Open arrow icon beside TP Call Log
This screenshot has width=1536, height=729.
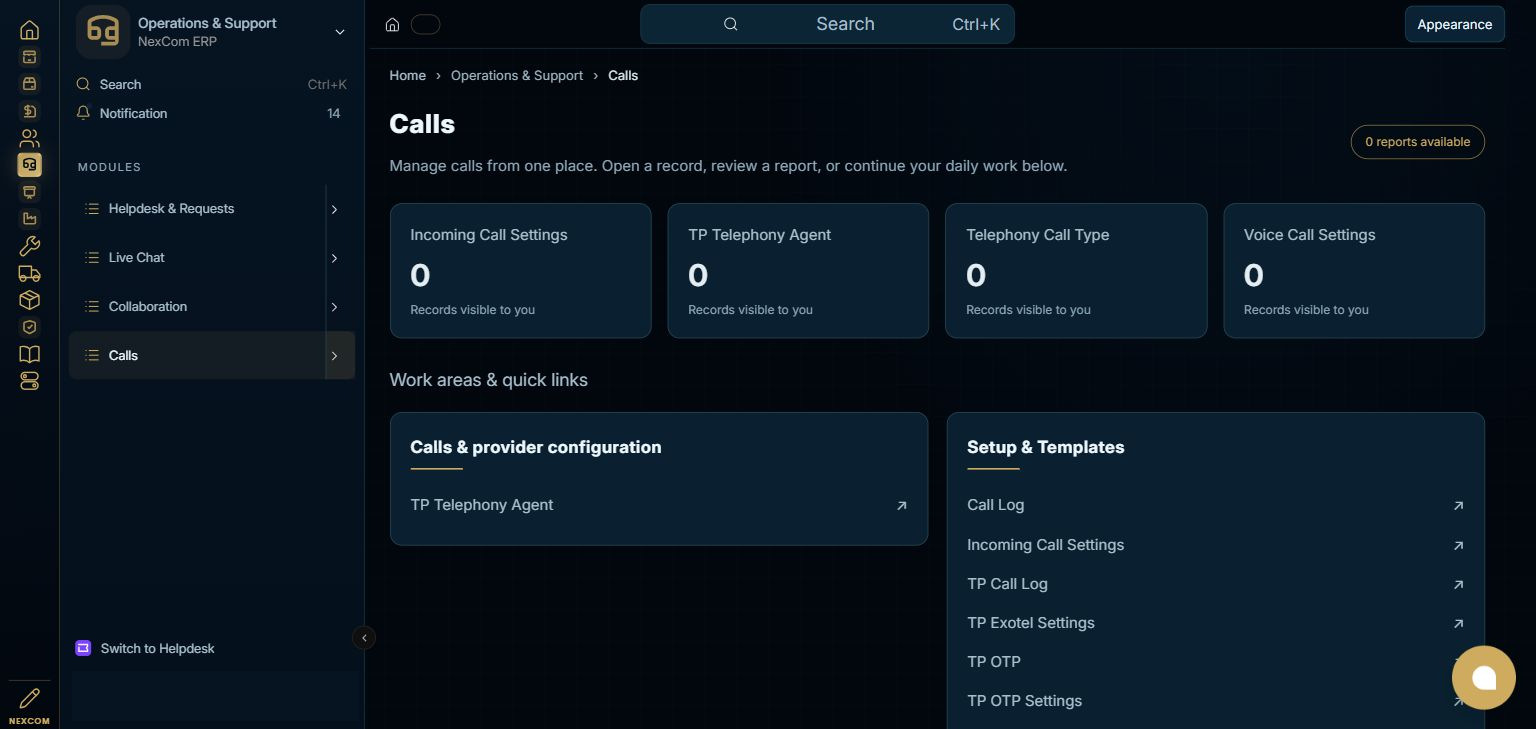[x=1458, y=585]
